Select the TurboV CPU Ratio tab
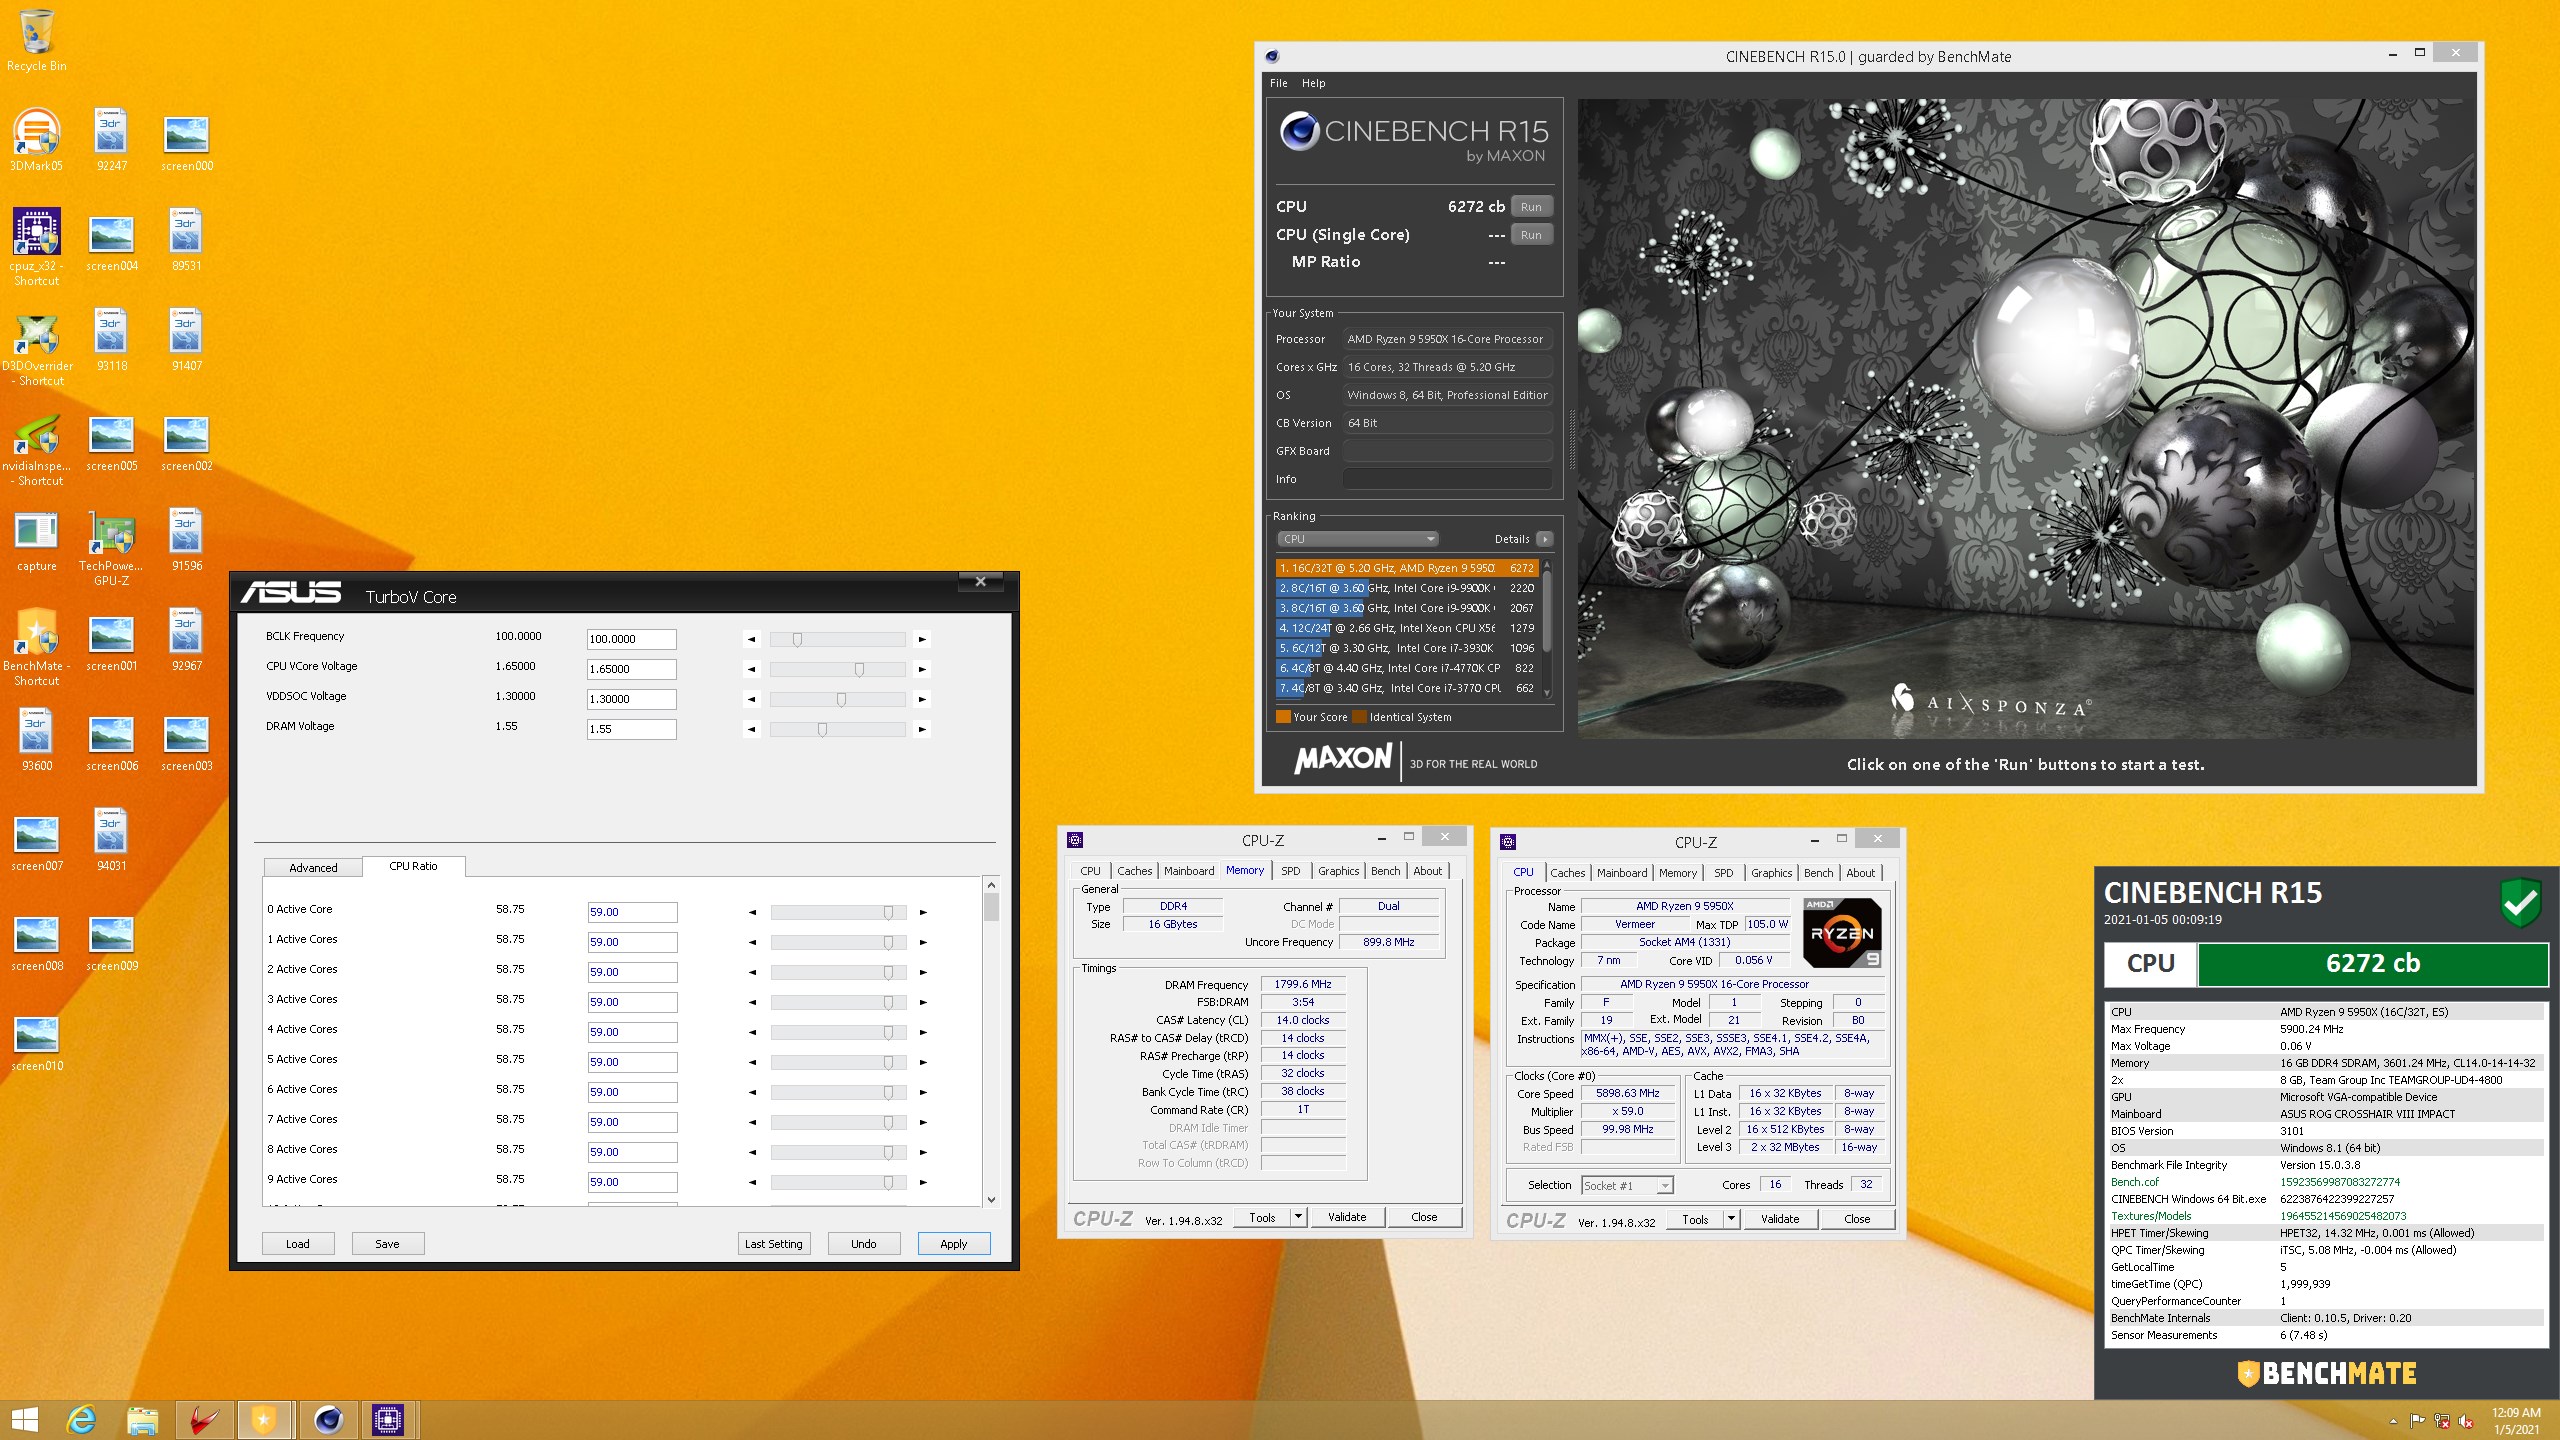This screenshot has height=1440, width=2560. (x=413, y=866)
